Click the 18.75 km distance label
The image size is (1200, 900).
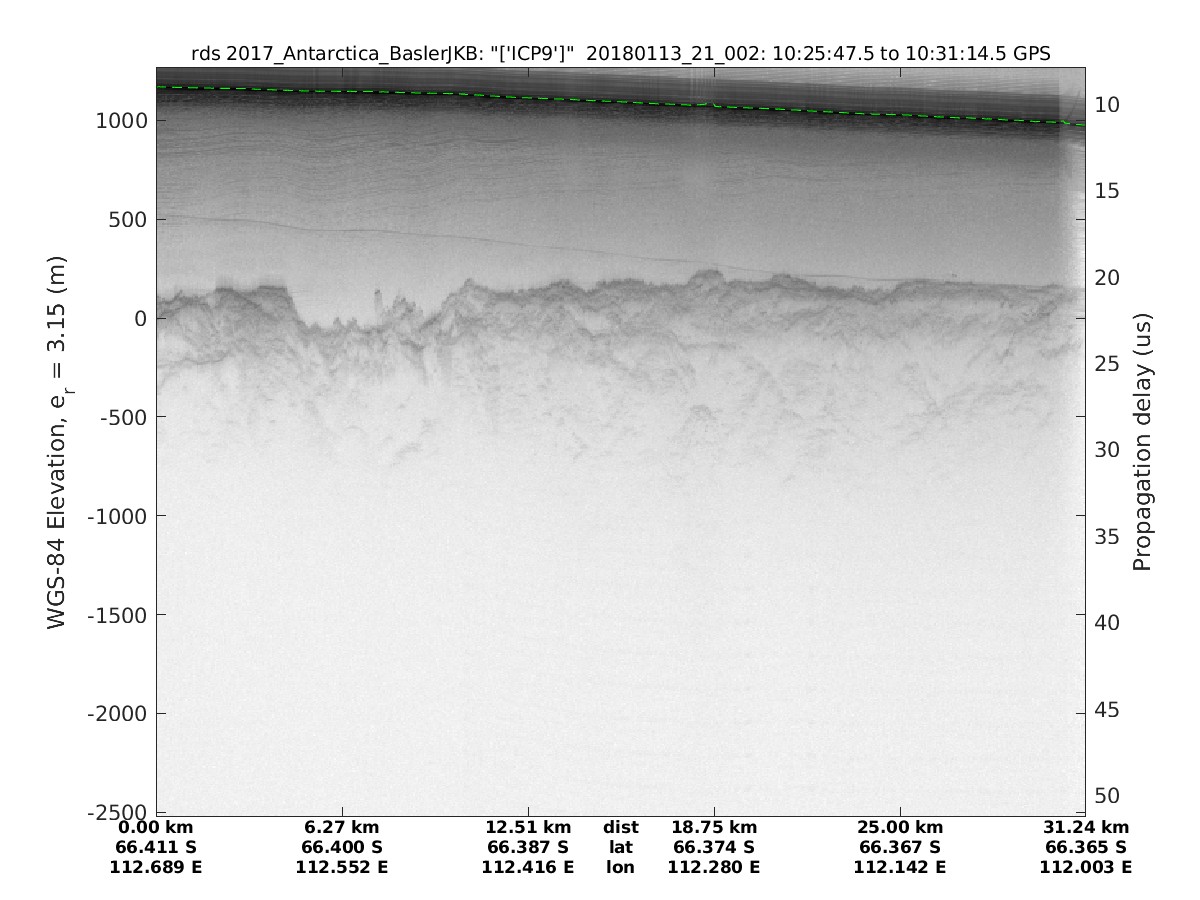pyautogui.click(x=714, y=828)
